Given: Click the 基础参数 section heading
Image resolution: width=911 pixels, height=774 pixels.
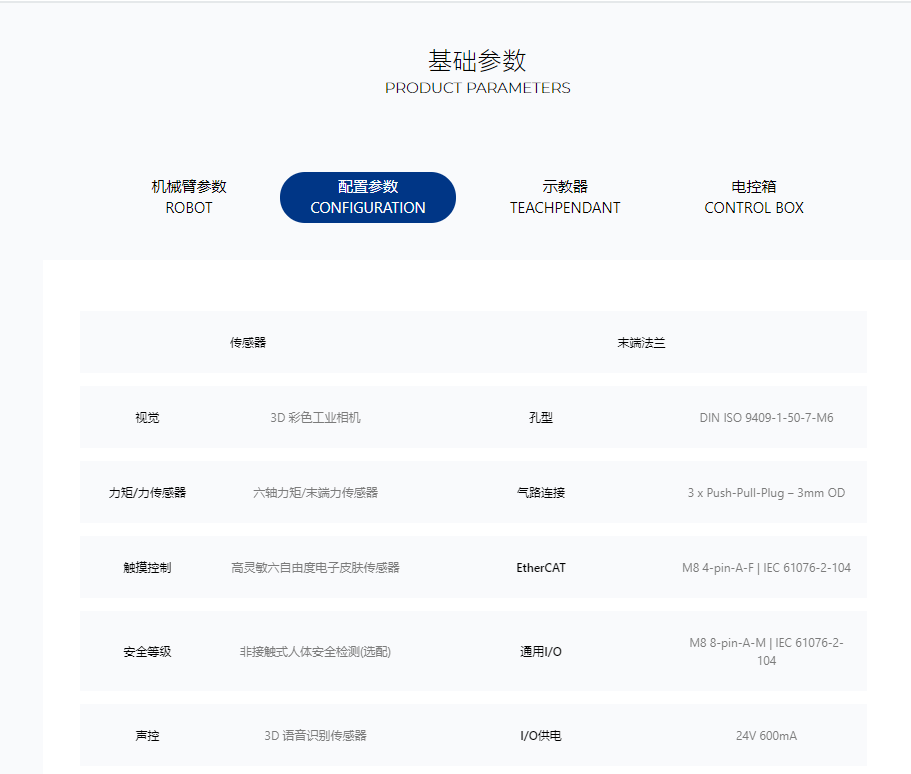Looking at the screenshot, I should click(477, 61).
